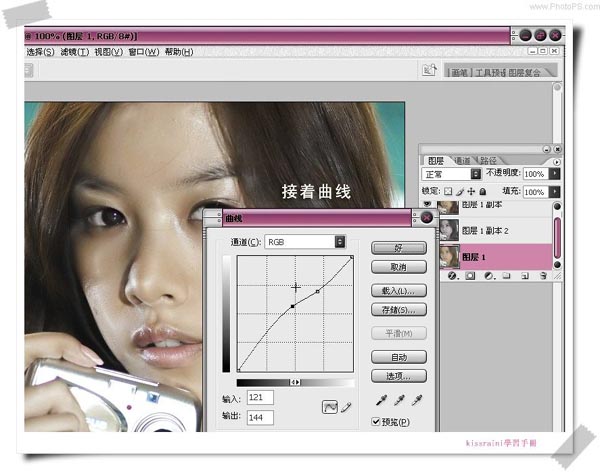Toggle the lock transparent pixels box
This screenshot has height=474, width=600.
[x=448, y=191]
